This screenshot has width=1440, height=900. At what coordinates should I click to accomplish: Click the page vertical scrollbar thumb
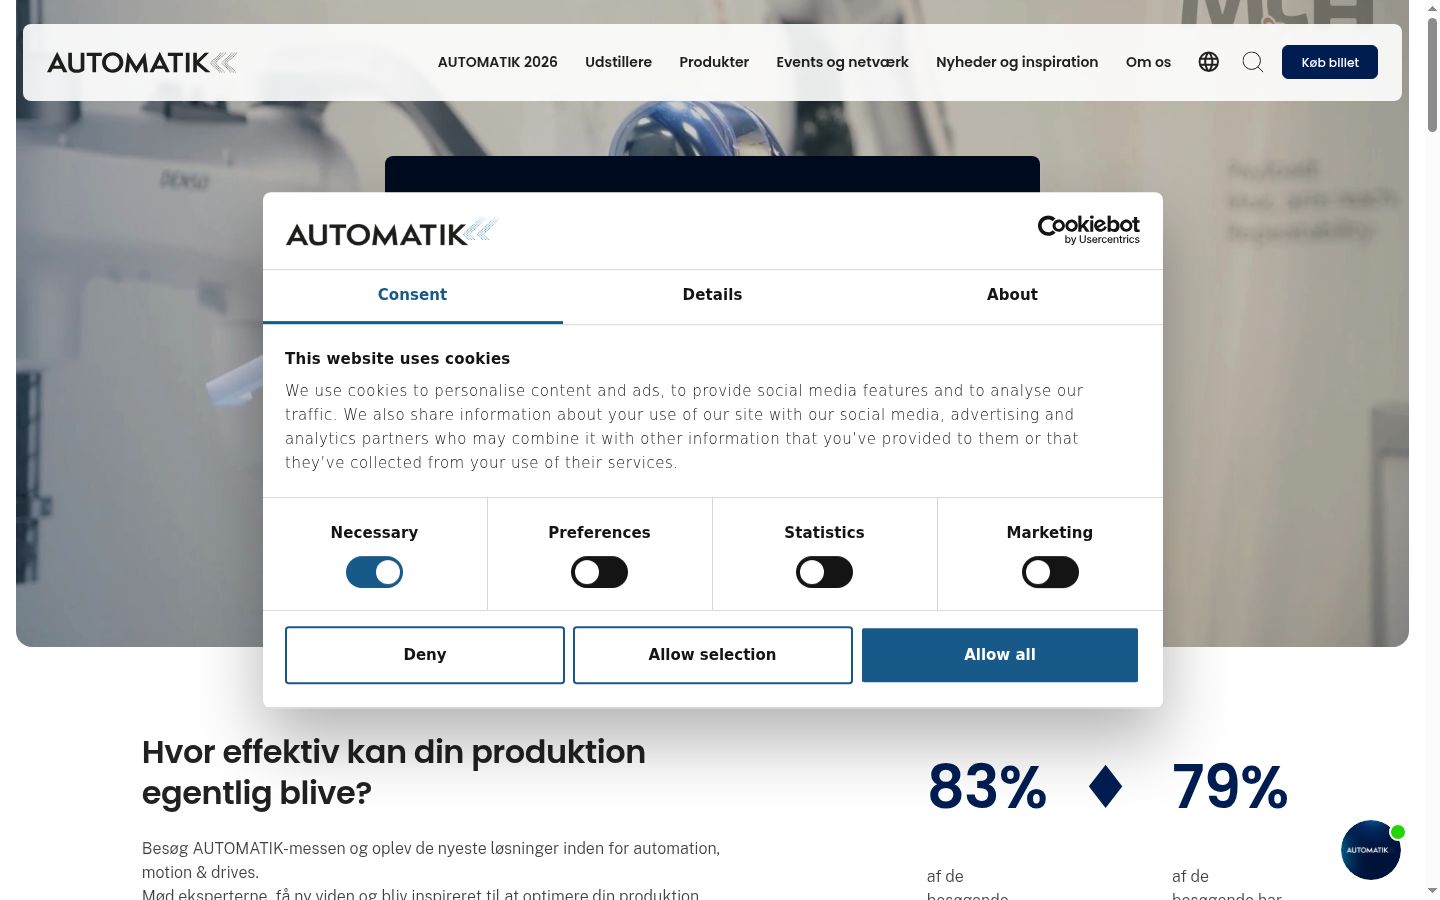coord(1432,75)
